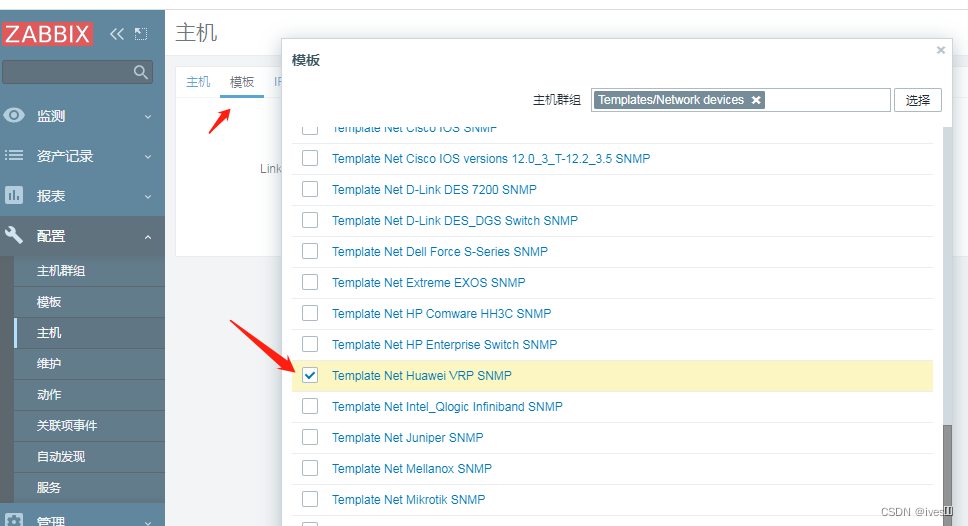Open Template Net Huawei VRP SNMP link
Screen dimensions: 968x526
point(422,375)
